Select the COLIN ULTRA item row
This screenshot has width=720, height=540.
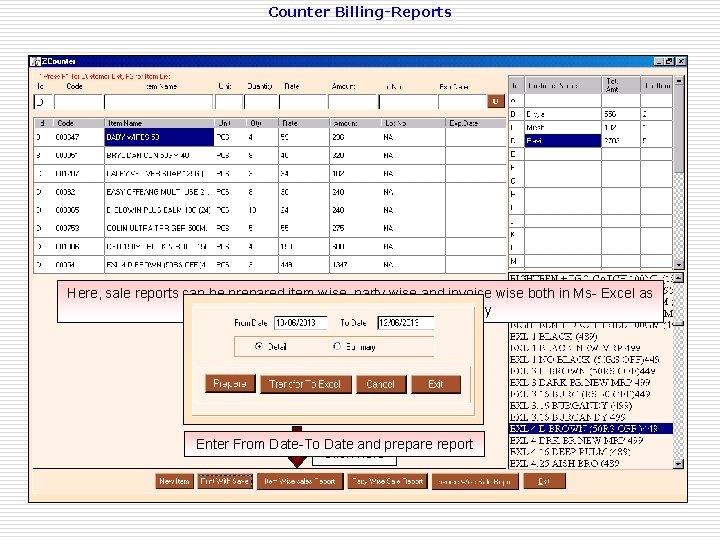pyautogui.click(x=270, y=228)
